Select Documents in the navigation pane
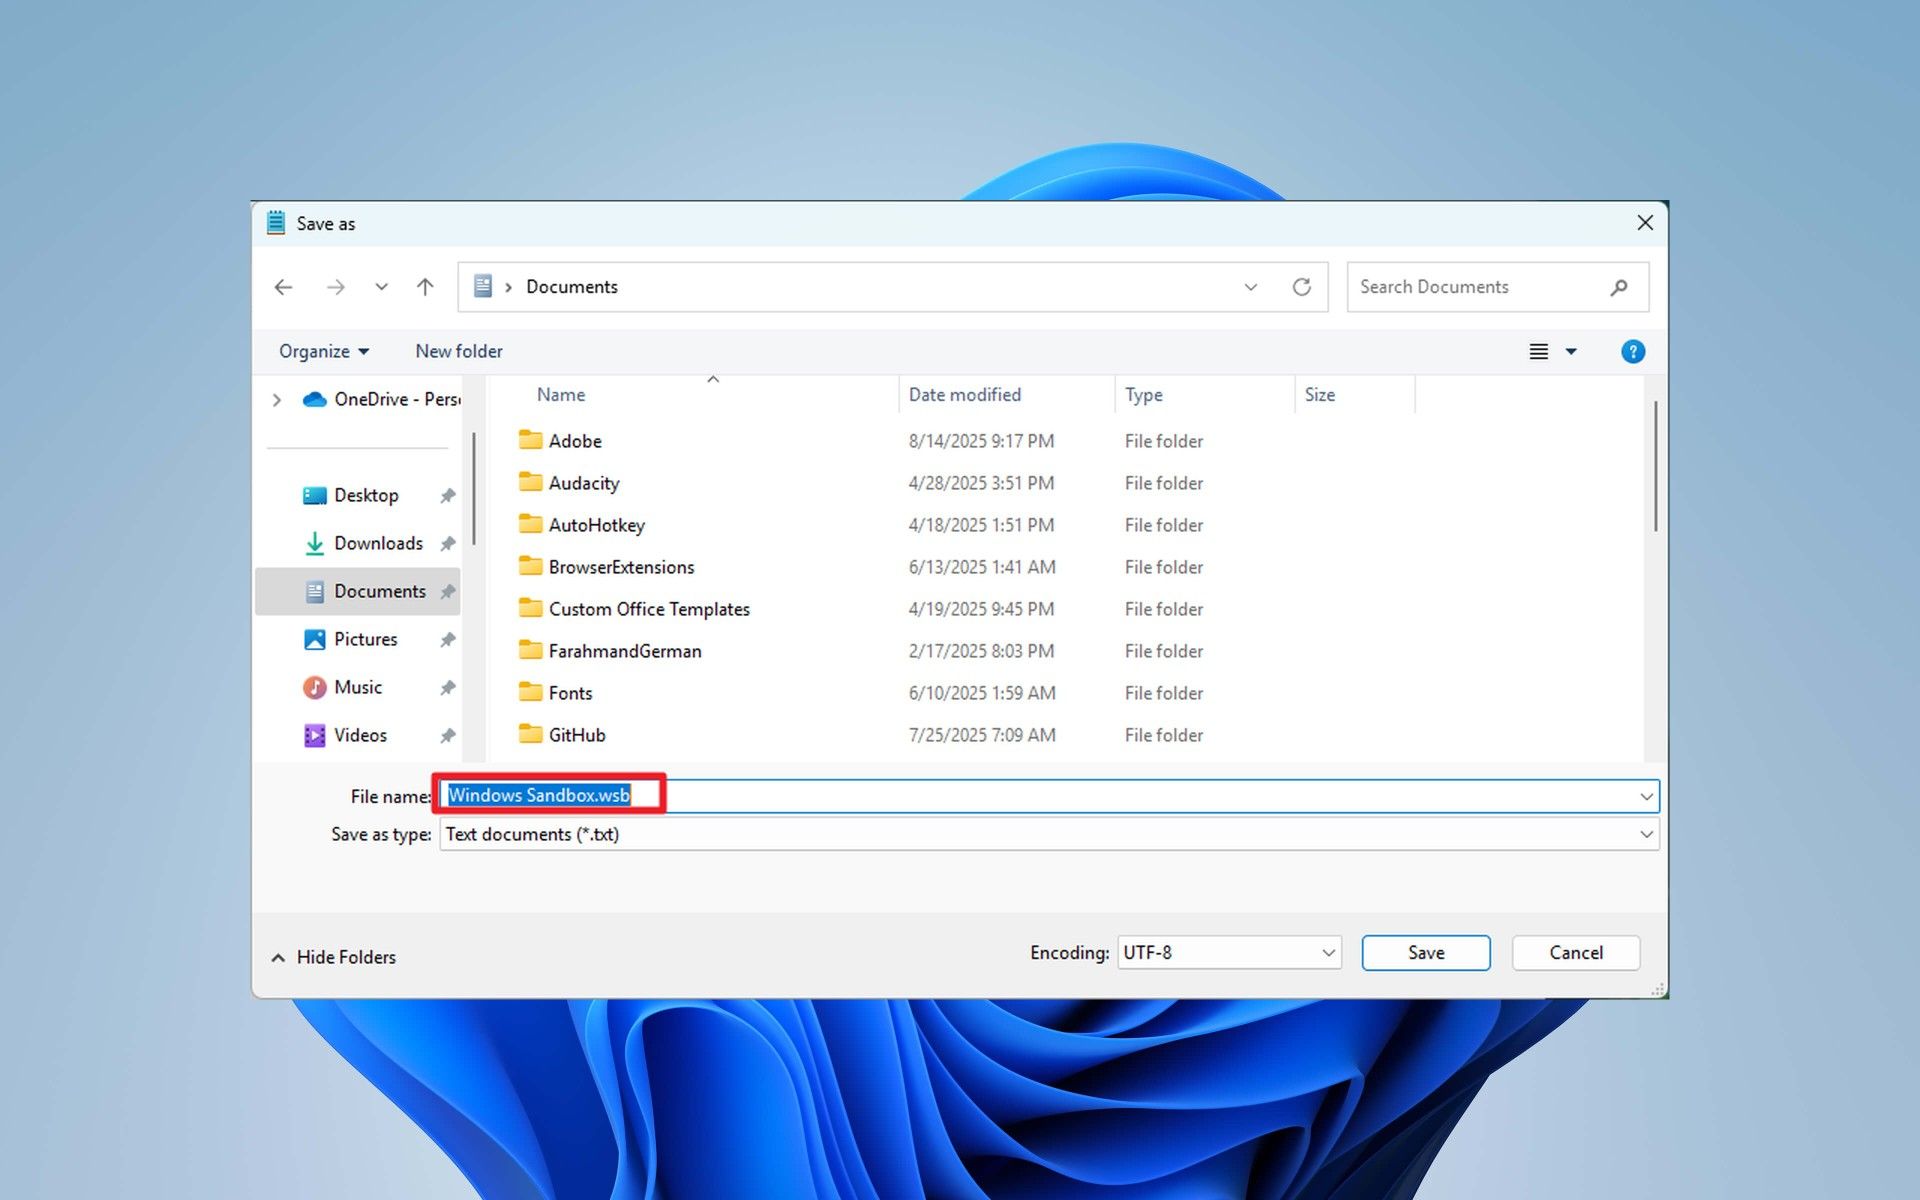Screen dimensions: 1920x1200 tap(357, 591)
